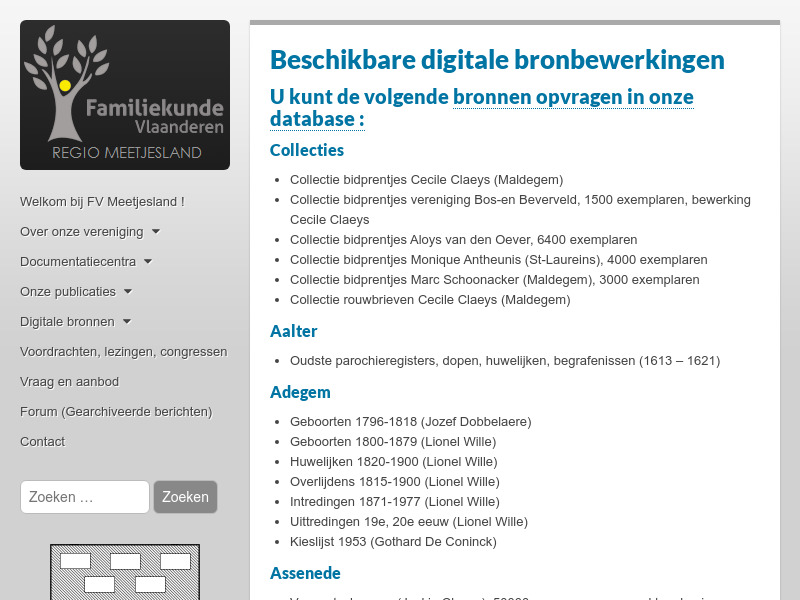Open "Welkom bij FV Meetjesland !" page

click(101, 201)
